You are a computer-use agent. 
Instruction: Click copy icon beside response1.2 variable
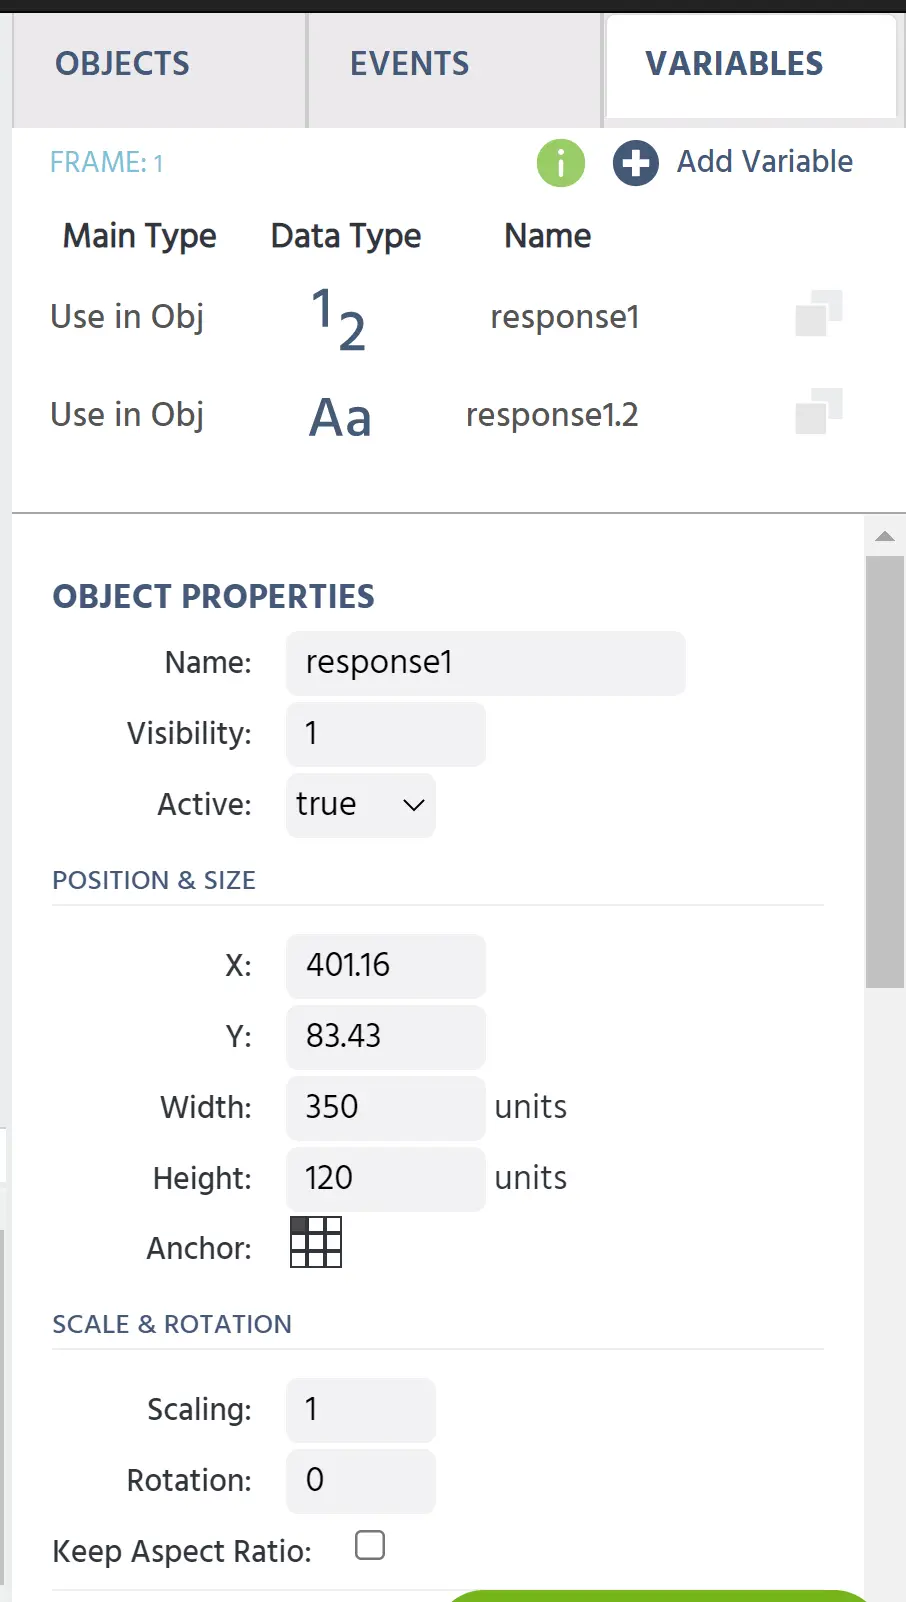[818, 412]
